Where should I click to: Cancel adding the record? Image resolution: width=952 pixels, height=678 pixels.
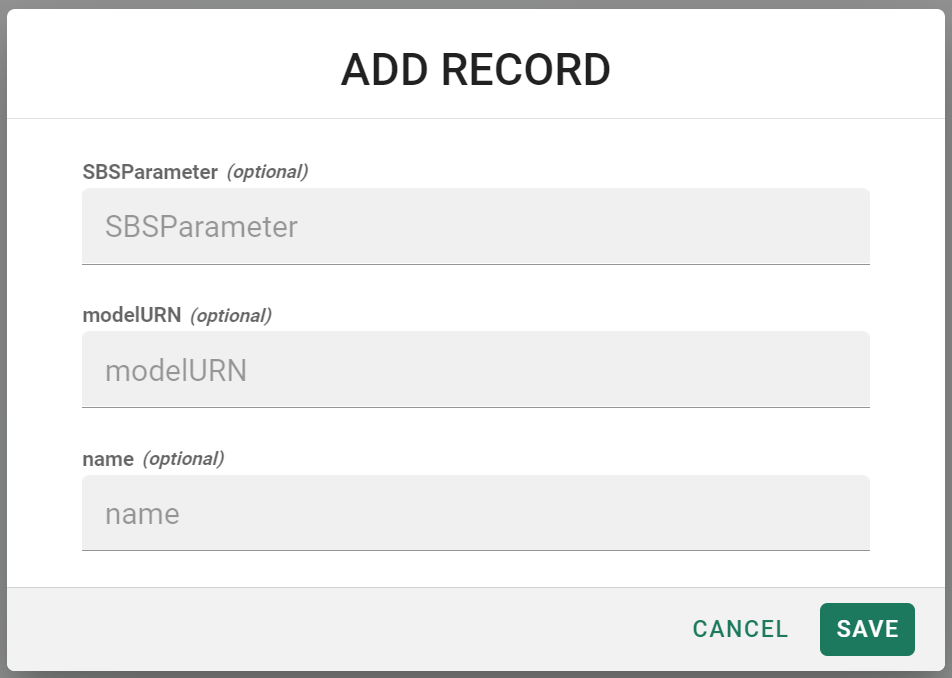click(740, 629)
